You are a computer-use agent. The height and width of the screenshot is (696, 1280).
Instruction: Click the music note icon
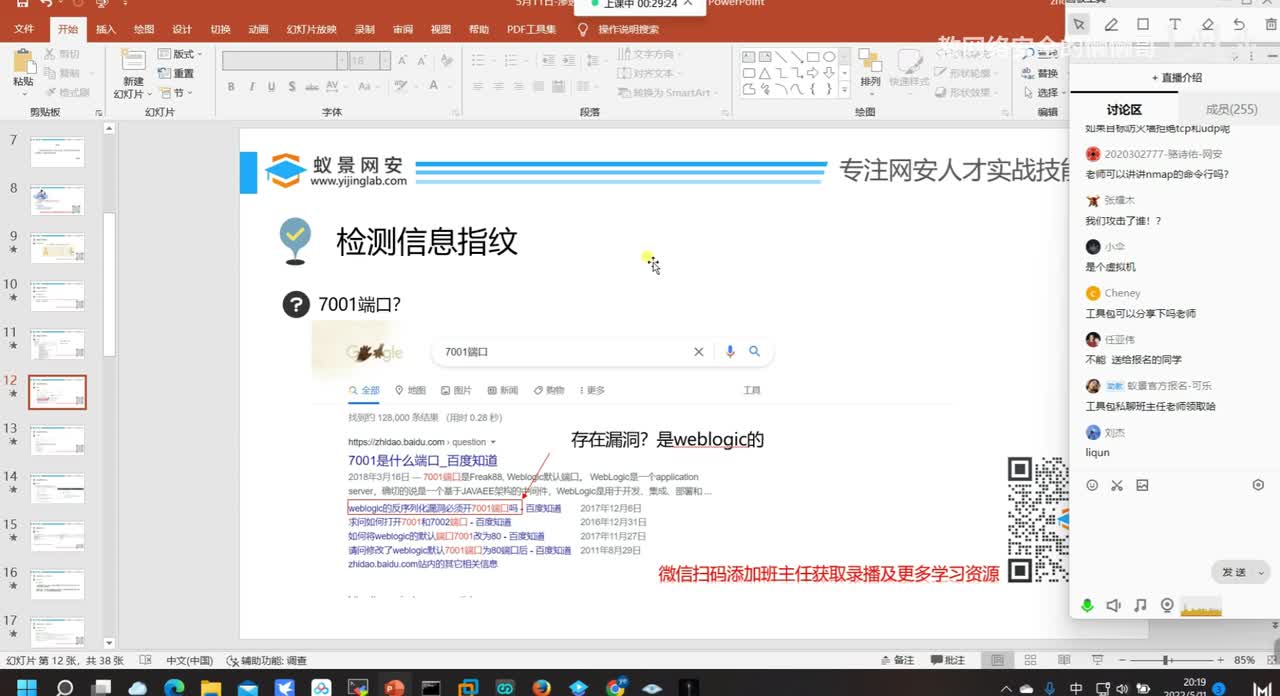(1140, 605)
